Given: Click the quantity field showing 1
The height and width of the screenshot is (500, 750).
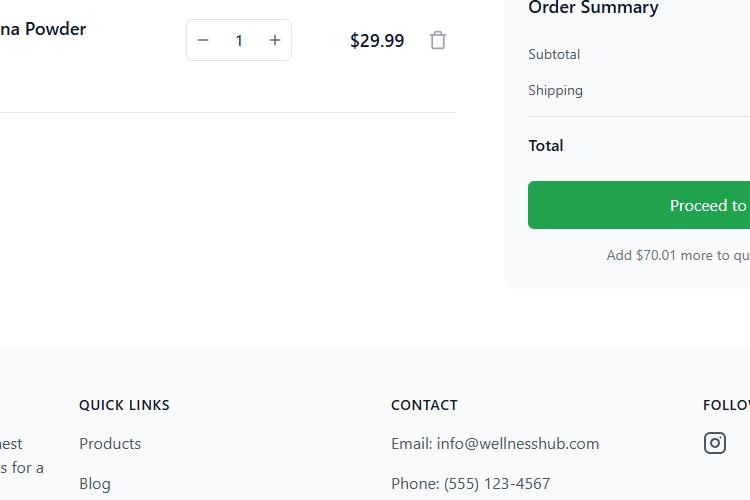Looking at the screenshot, I should click(239, 41).
